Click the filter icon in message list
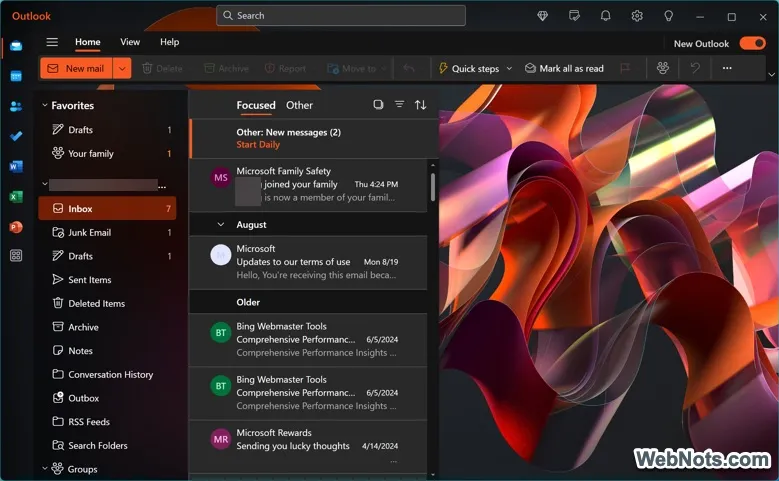The image size is (779, 481). pos(399,105)
